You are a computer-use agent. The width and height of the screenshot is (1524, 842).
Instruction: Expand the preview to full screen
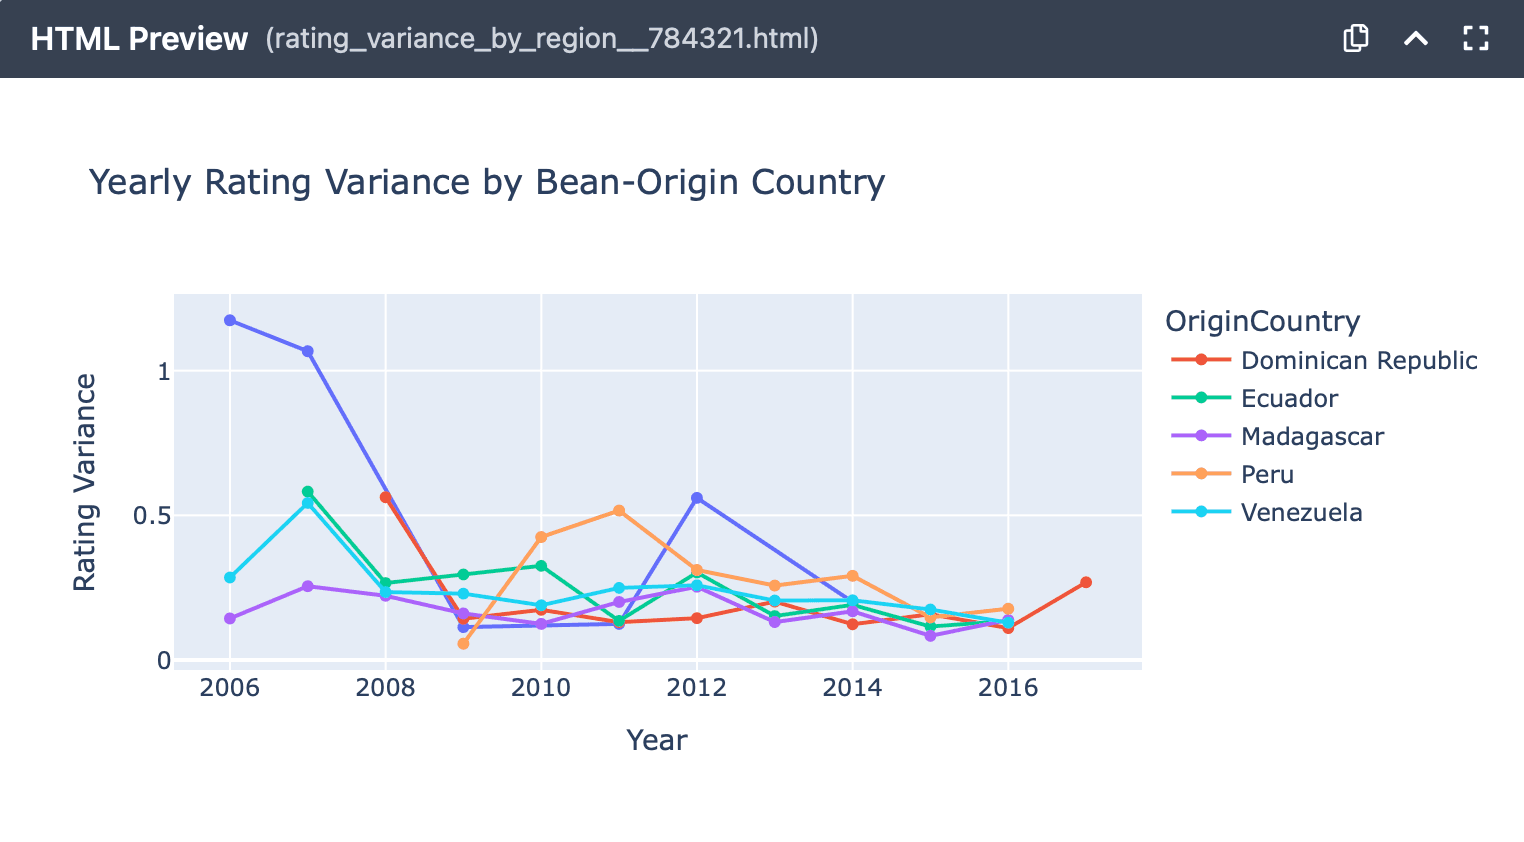tap(1475, 38)
